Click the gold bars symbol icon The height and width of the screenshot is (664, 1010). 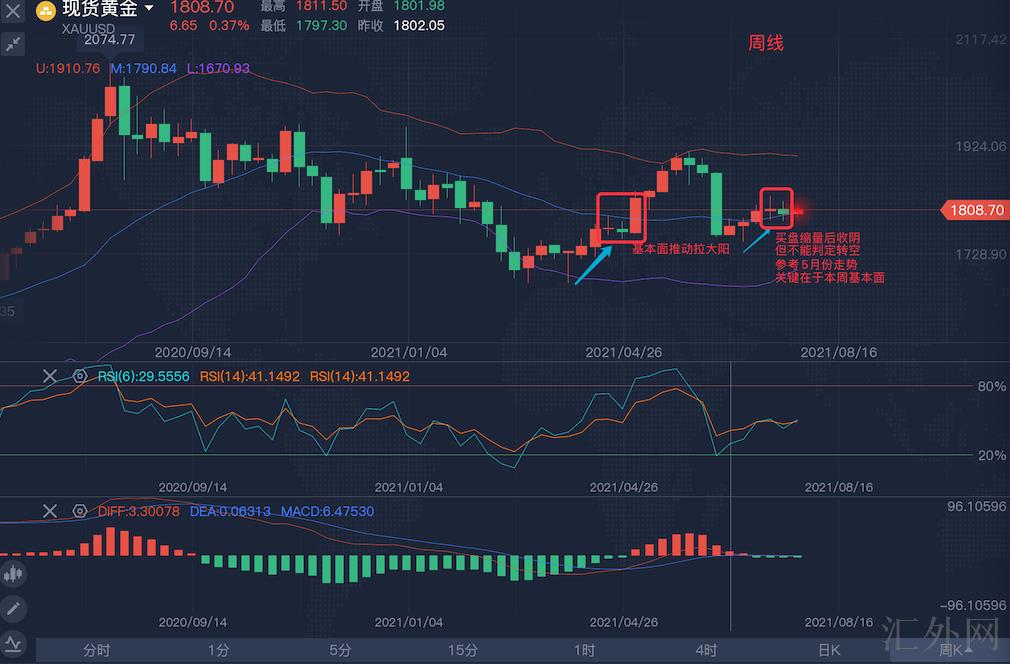pyautogui.click(x=46, y=12)
